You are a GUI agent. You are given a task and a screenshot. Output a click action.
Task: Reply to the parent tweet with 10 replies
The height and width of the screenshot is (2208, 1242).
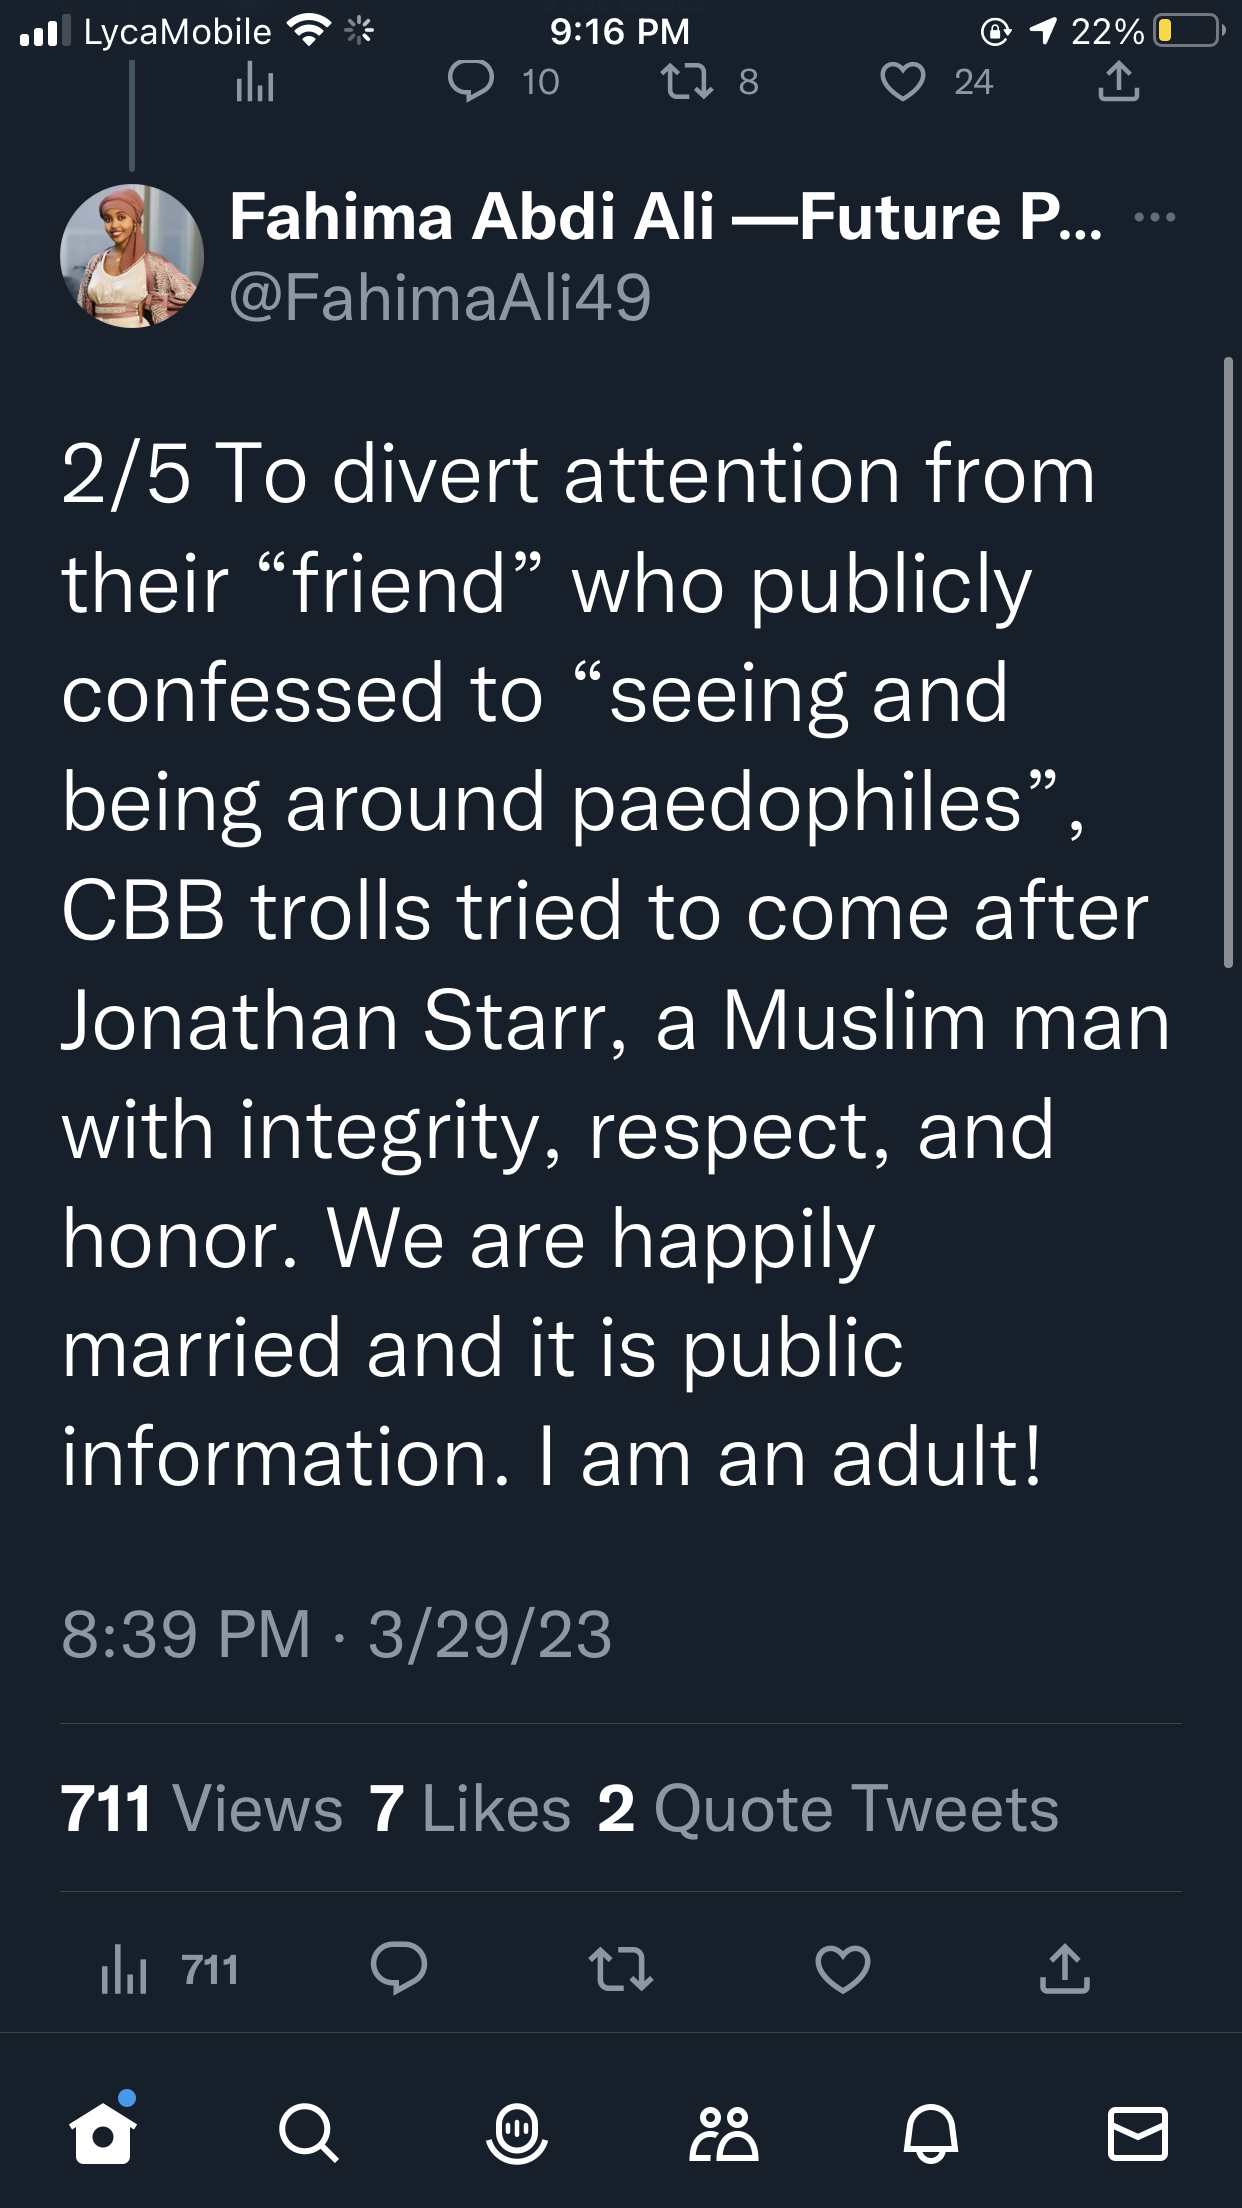[470, 82]
